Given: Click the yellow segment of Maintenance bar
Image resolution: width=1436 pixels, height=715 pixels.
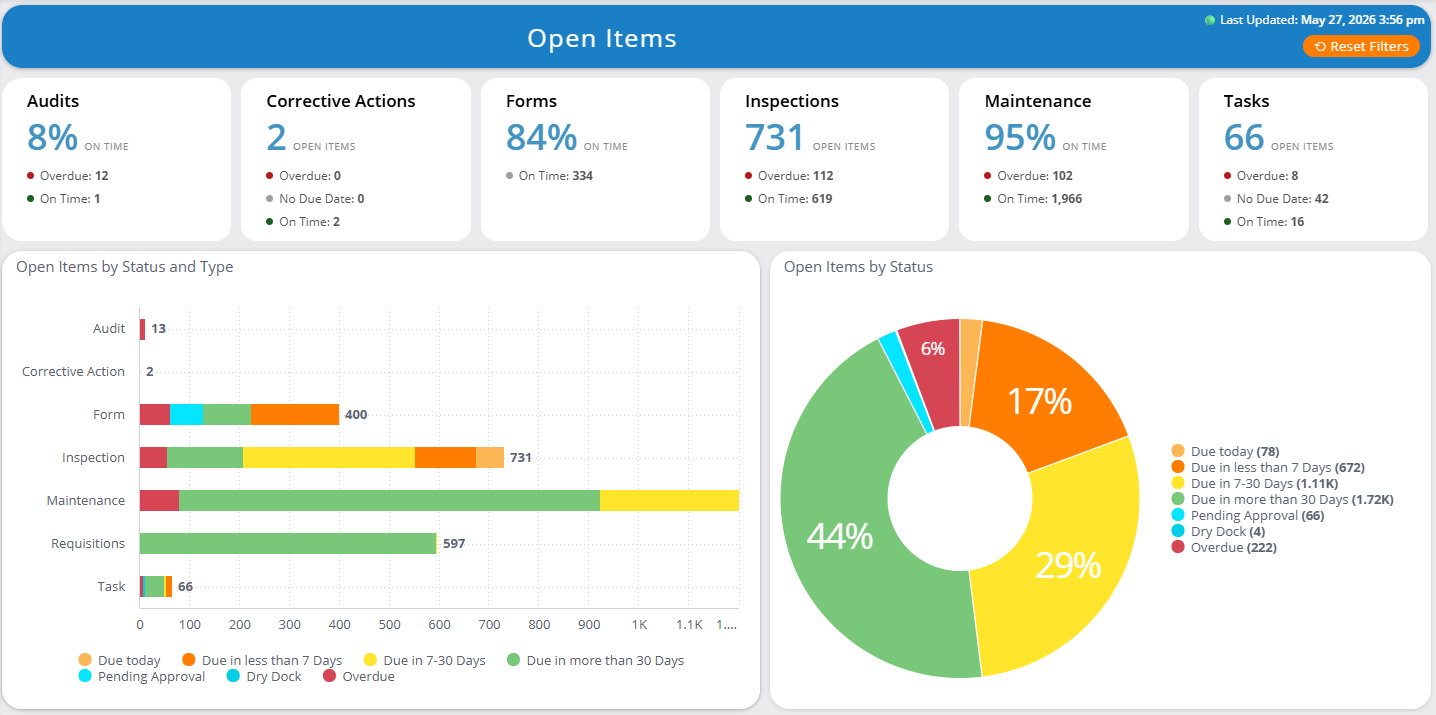Looking at the screenshot, I should coord(669,500).
